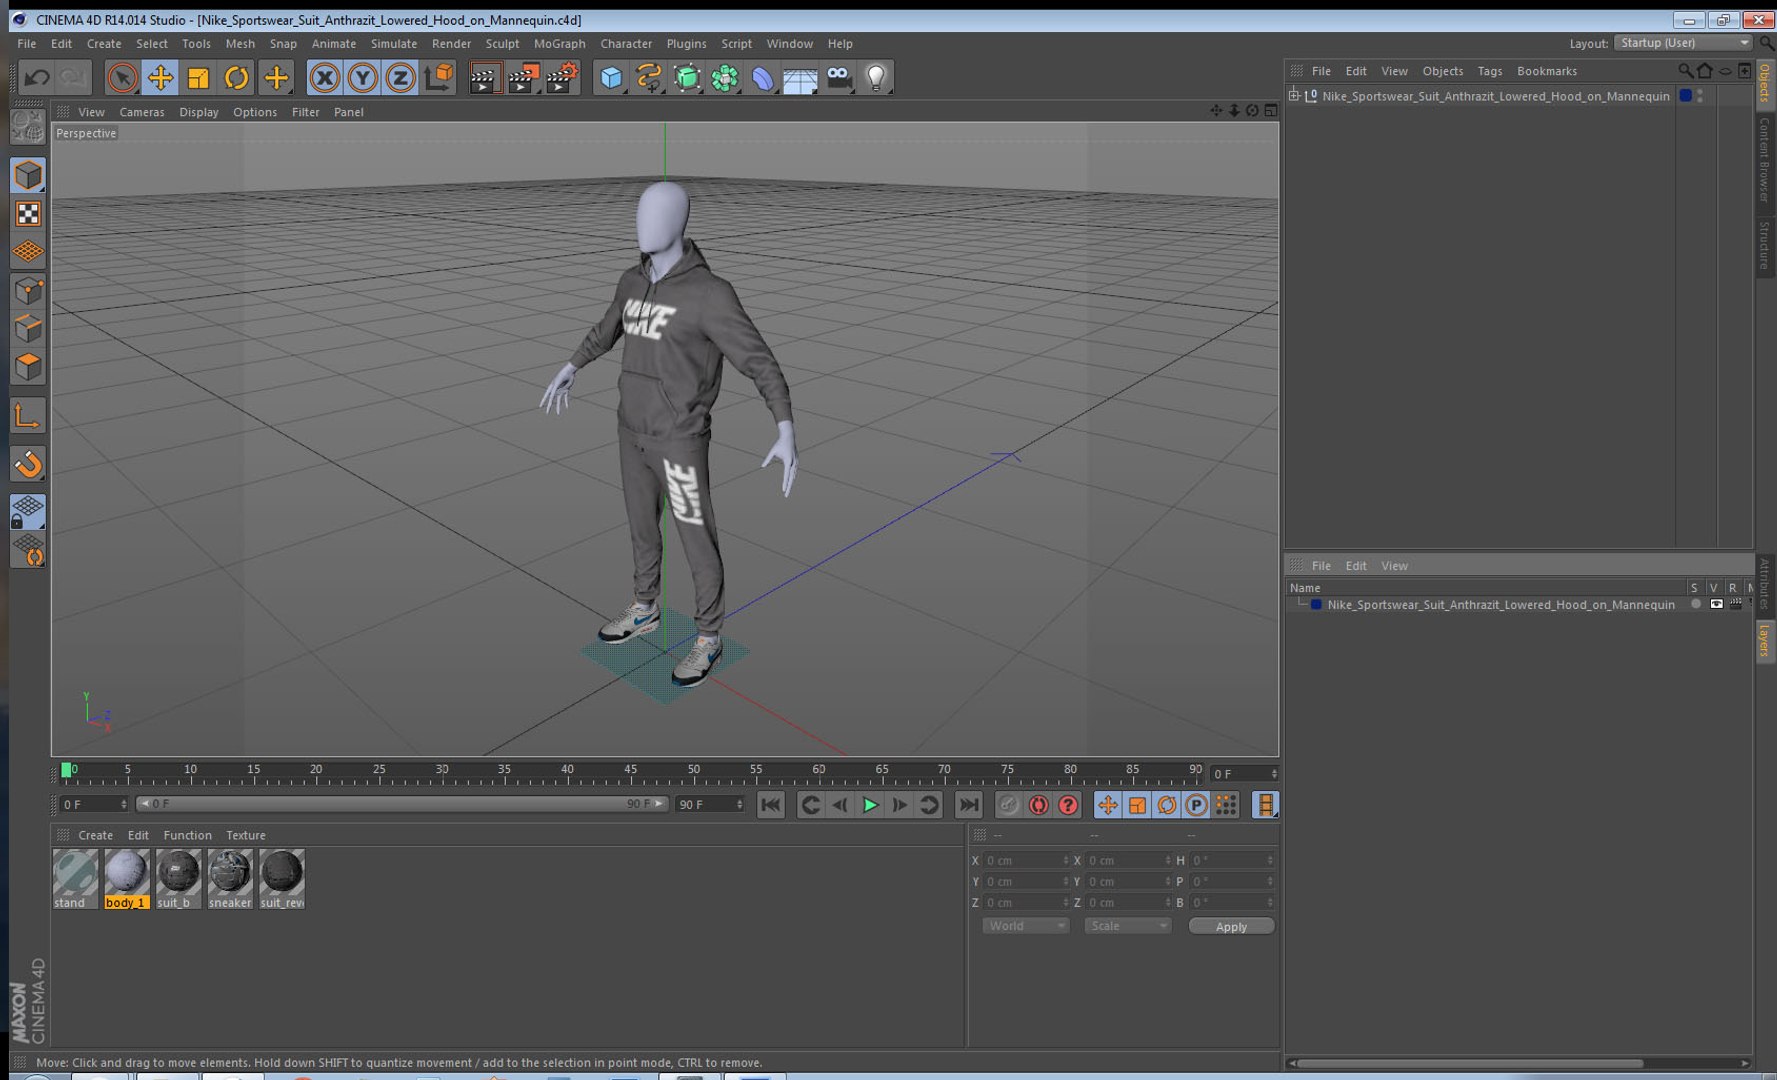This screenshot has width=1777, height=1080.
Task: Click the Apply coordinates button
Action: point(1231,927)
